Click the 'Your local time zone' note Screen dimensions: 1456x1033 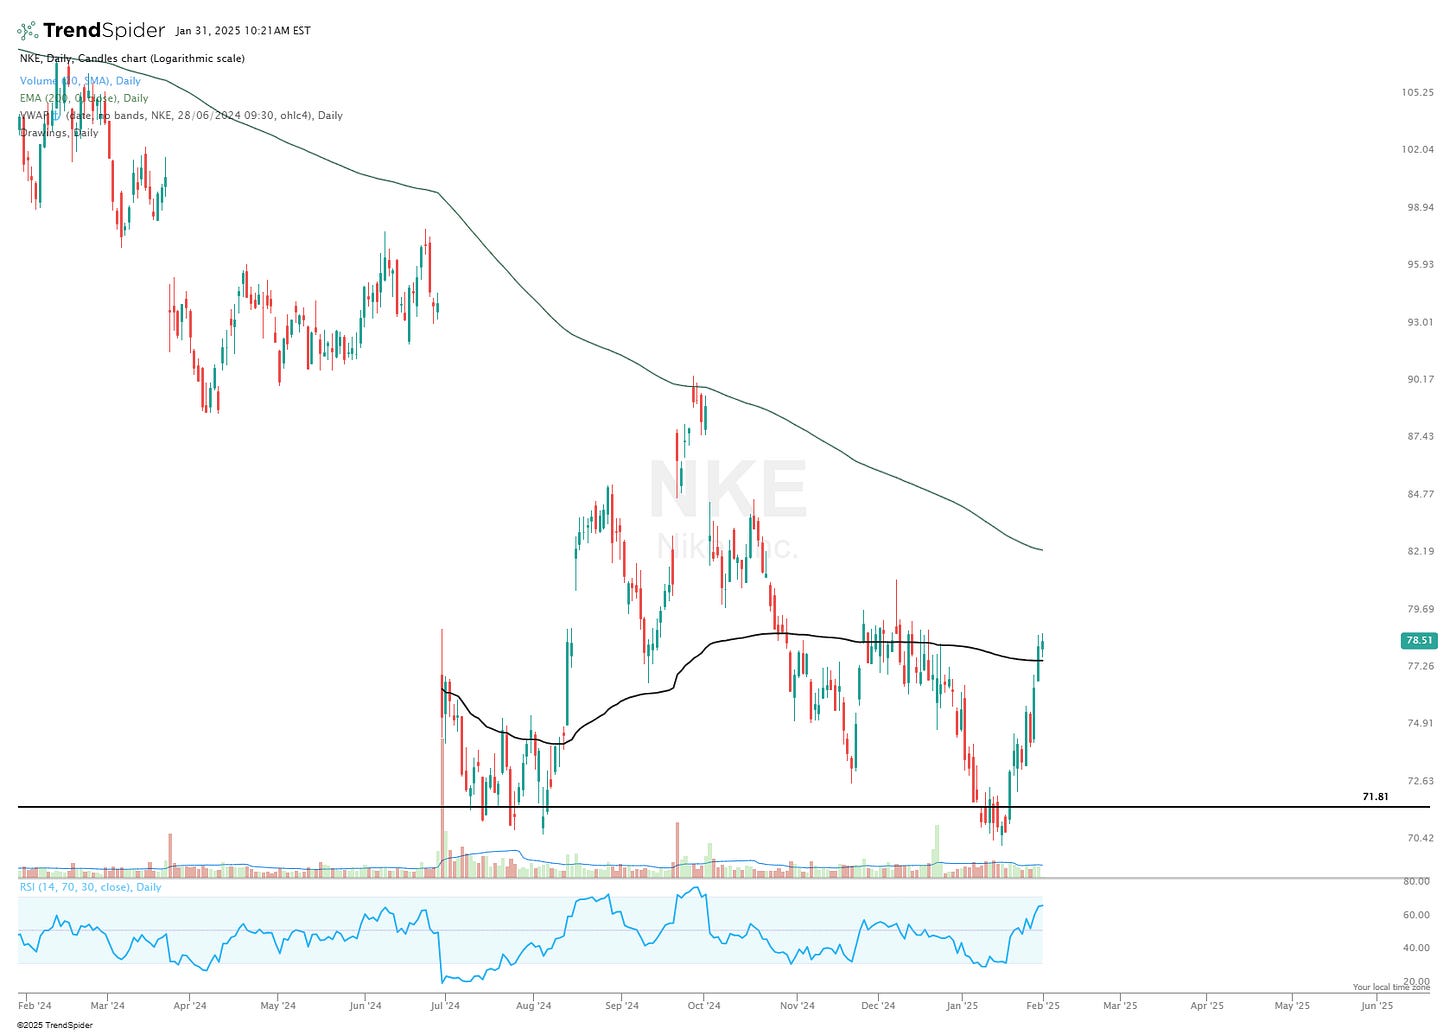pyautogui.click(x=1391, y=987)
